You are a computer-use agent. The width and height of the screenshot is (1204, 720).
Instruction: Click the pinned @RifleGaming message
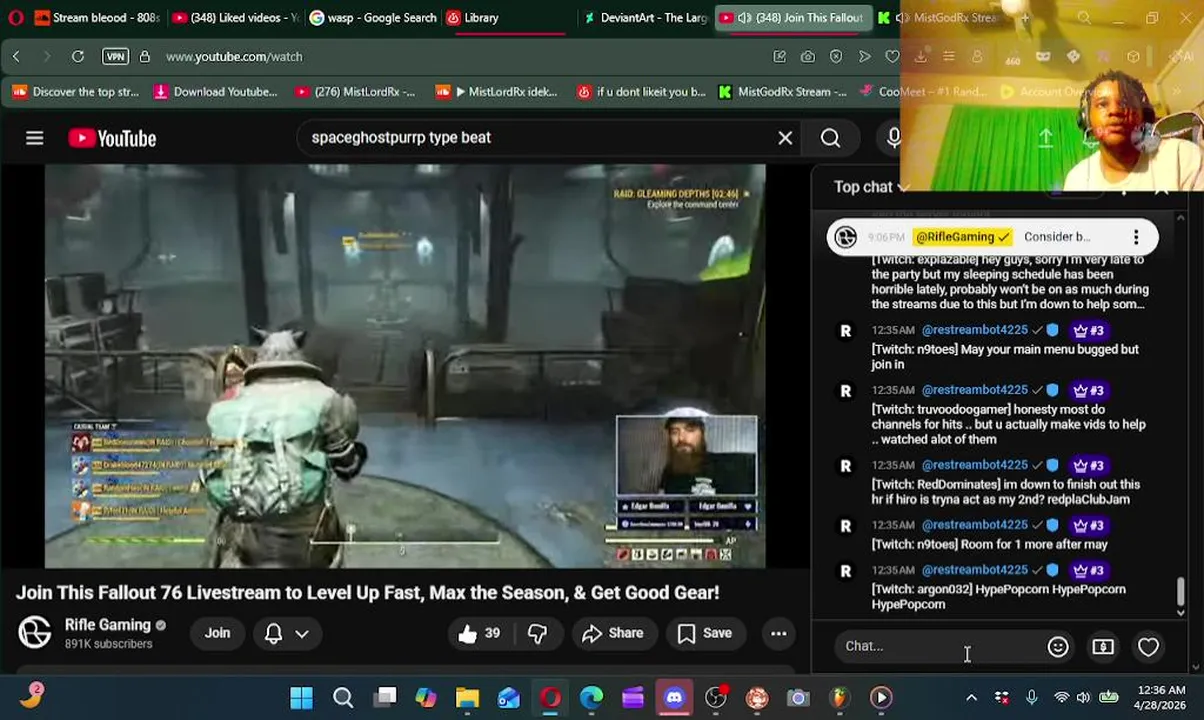click(992, 237)
